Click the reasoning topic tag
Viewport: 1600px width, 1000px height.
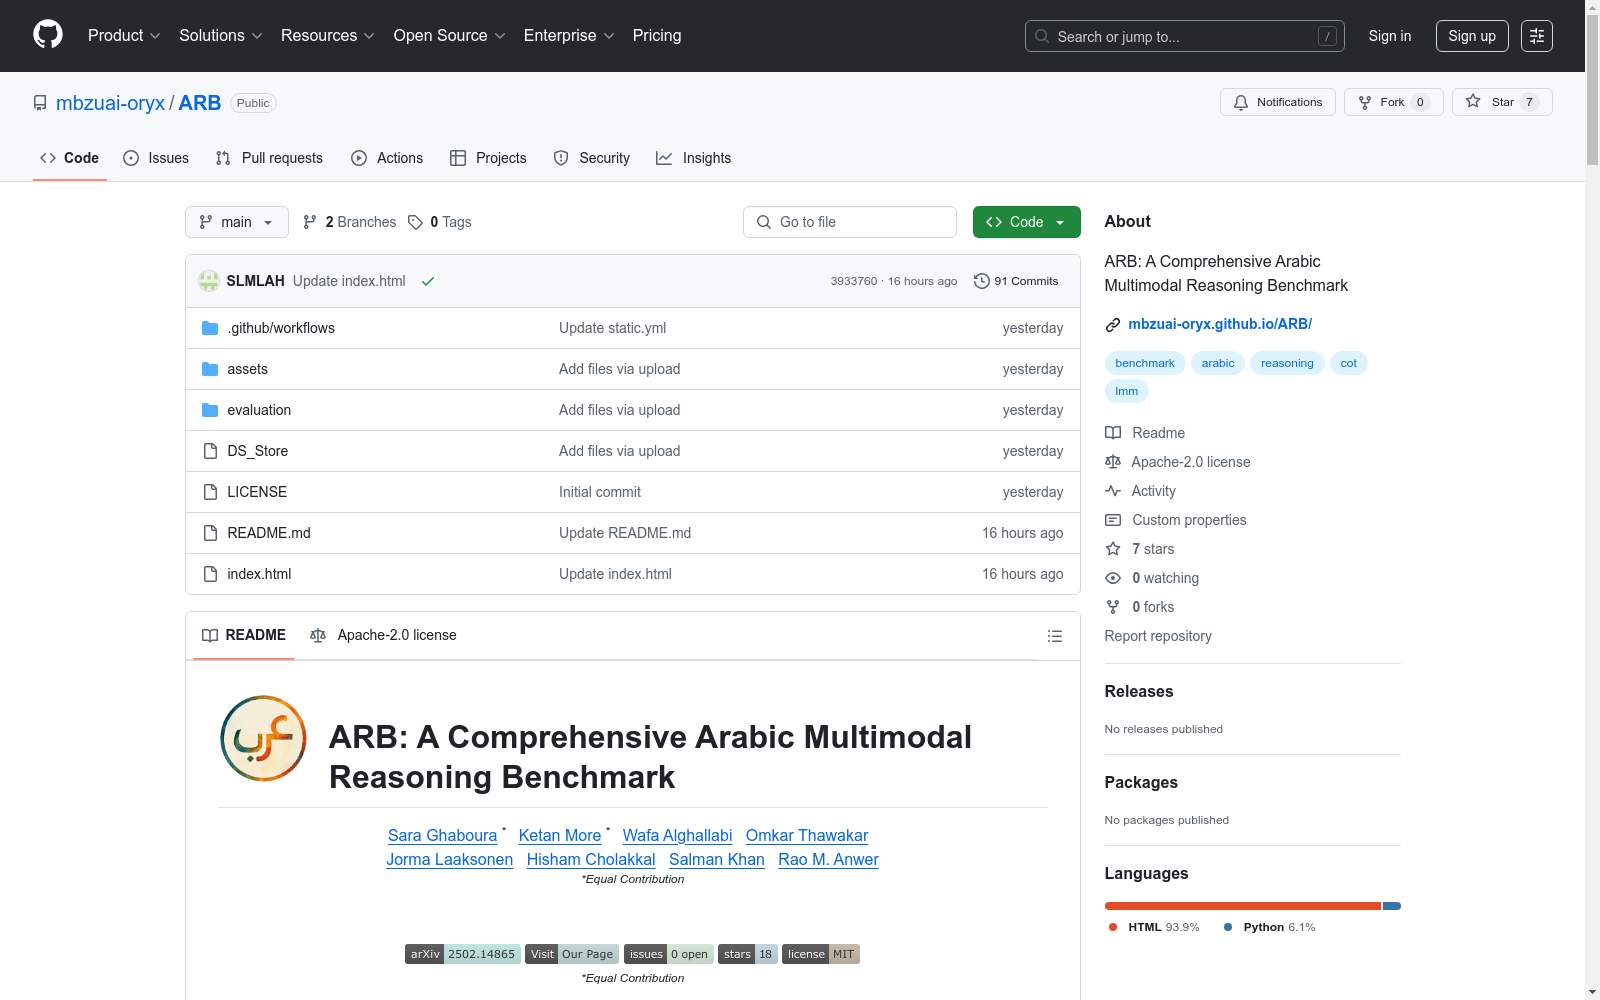coord(1287,363)
